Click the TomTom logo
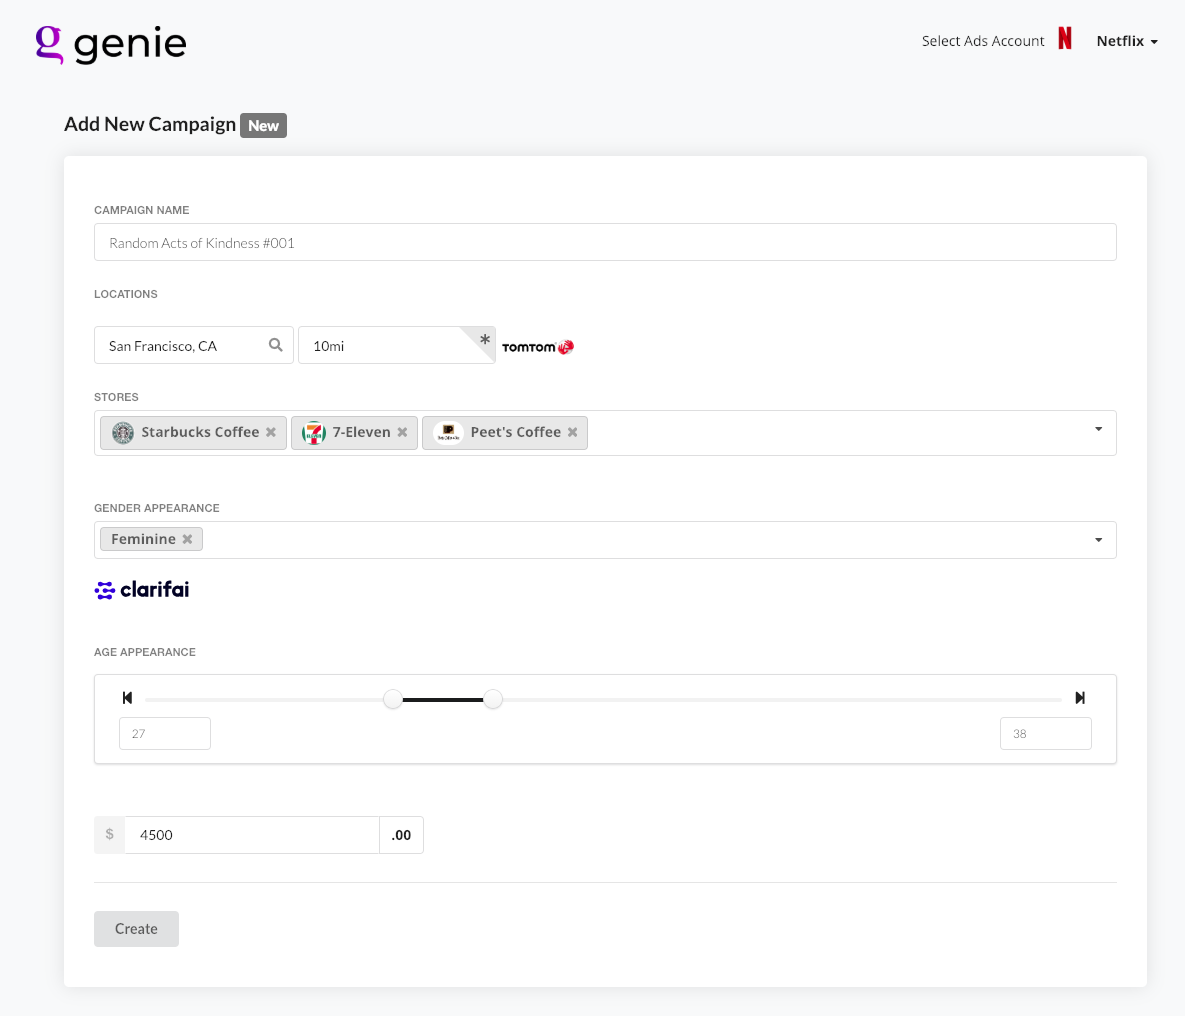Image resolution: width=1185 pixels, height=1016 pixels. 538,347
